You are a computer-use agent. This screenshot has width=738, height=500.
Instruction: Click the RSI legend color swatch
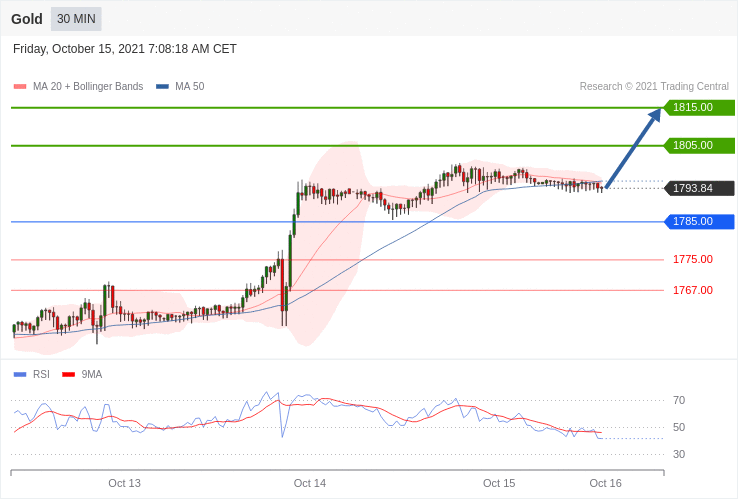(20, 375)
